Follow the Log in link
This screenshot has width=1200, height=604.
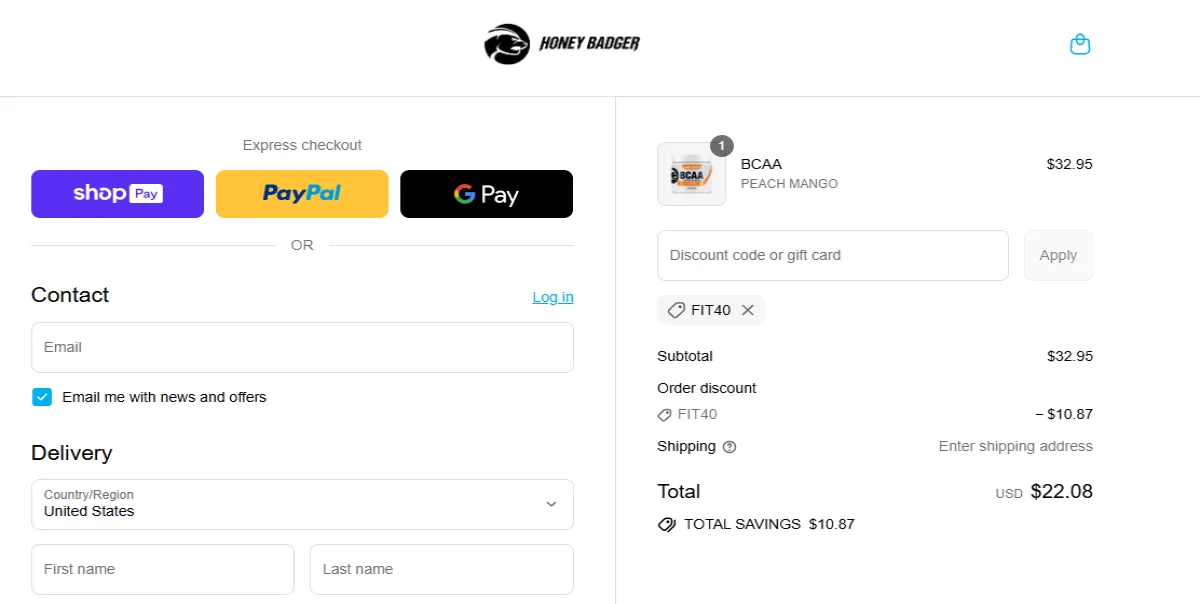pos(553,297)
